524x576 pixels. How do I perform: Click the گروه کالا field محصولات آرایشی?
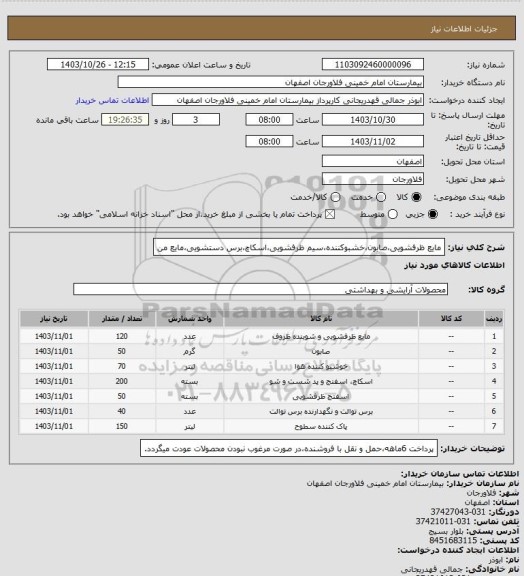(x=260, y=290)
